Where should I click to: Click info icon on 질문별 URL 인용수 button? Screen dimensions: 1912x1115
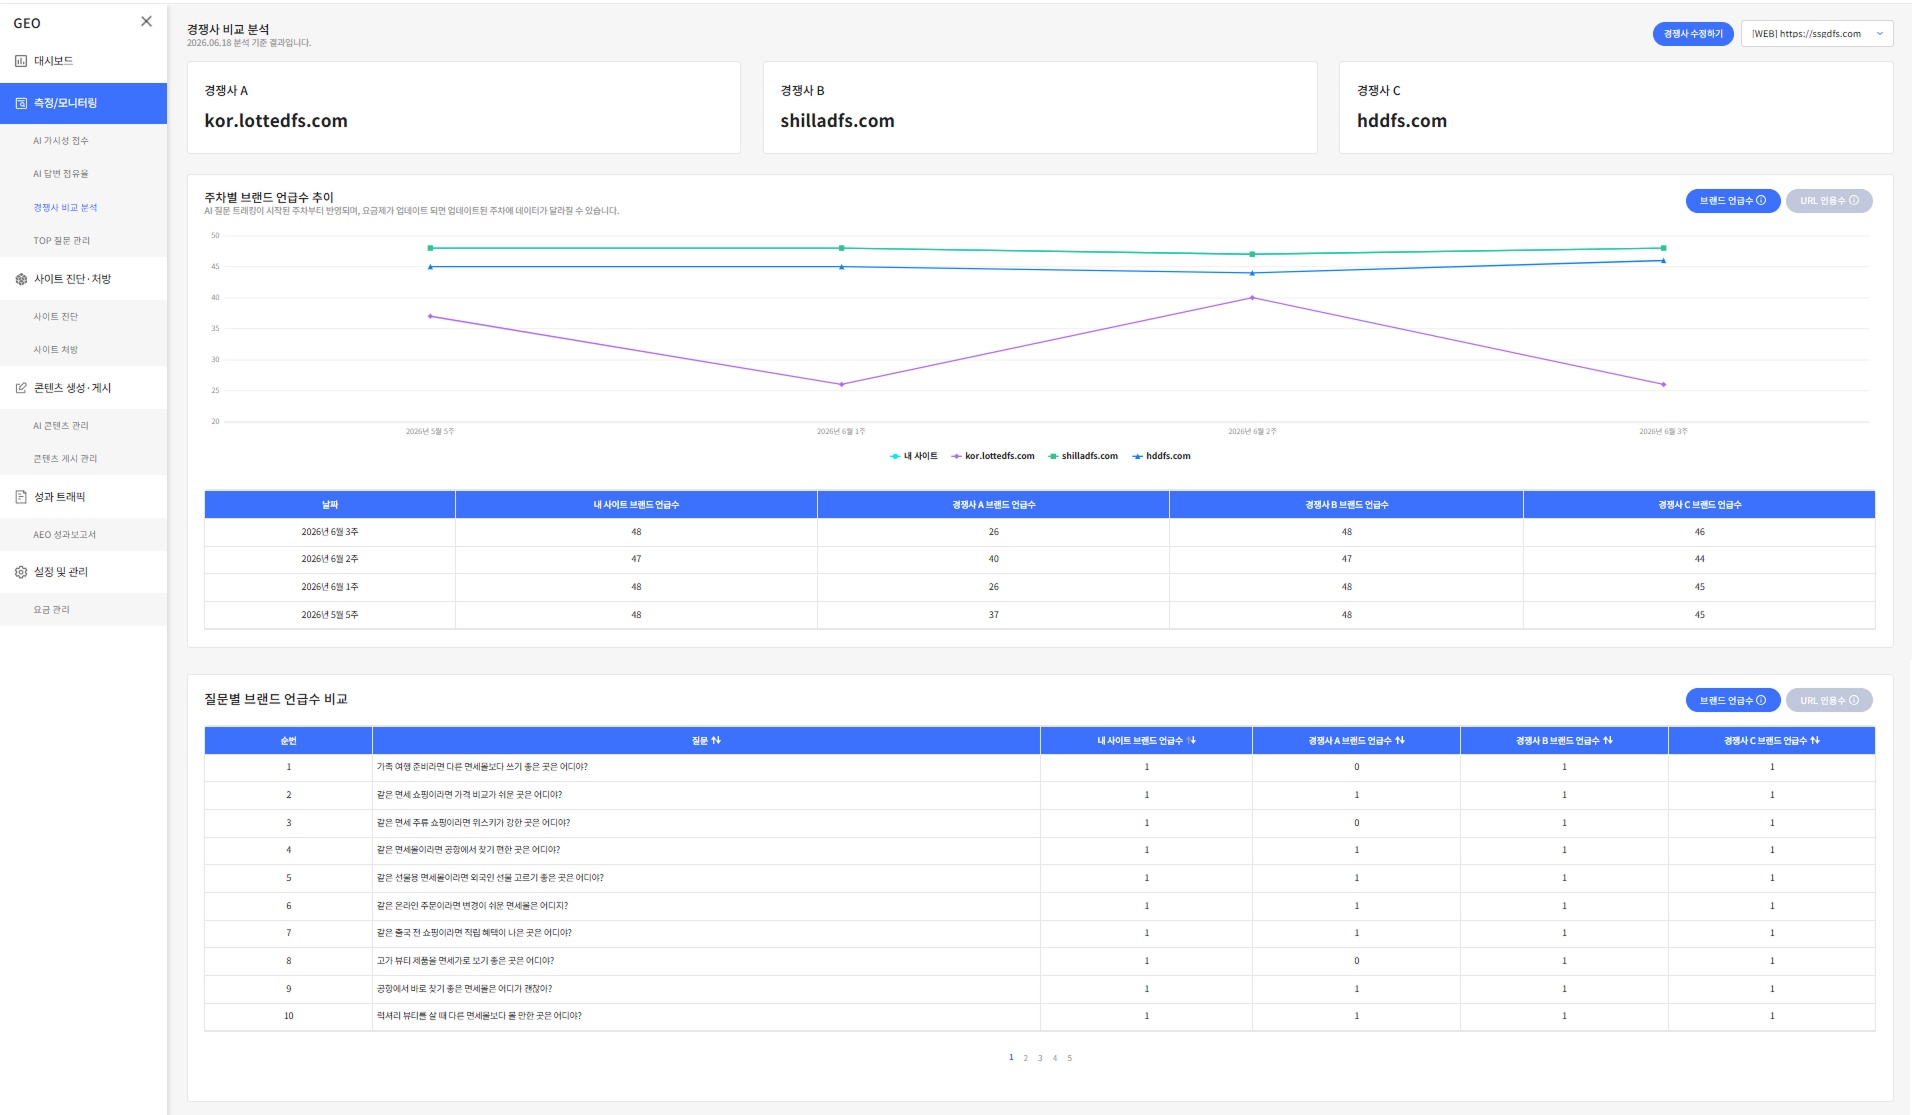[1854, 700]
